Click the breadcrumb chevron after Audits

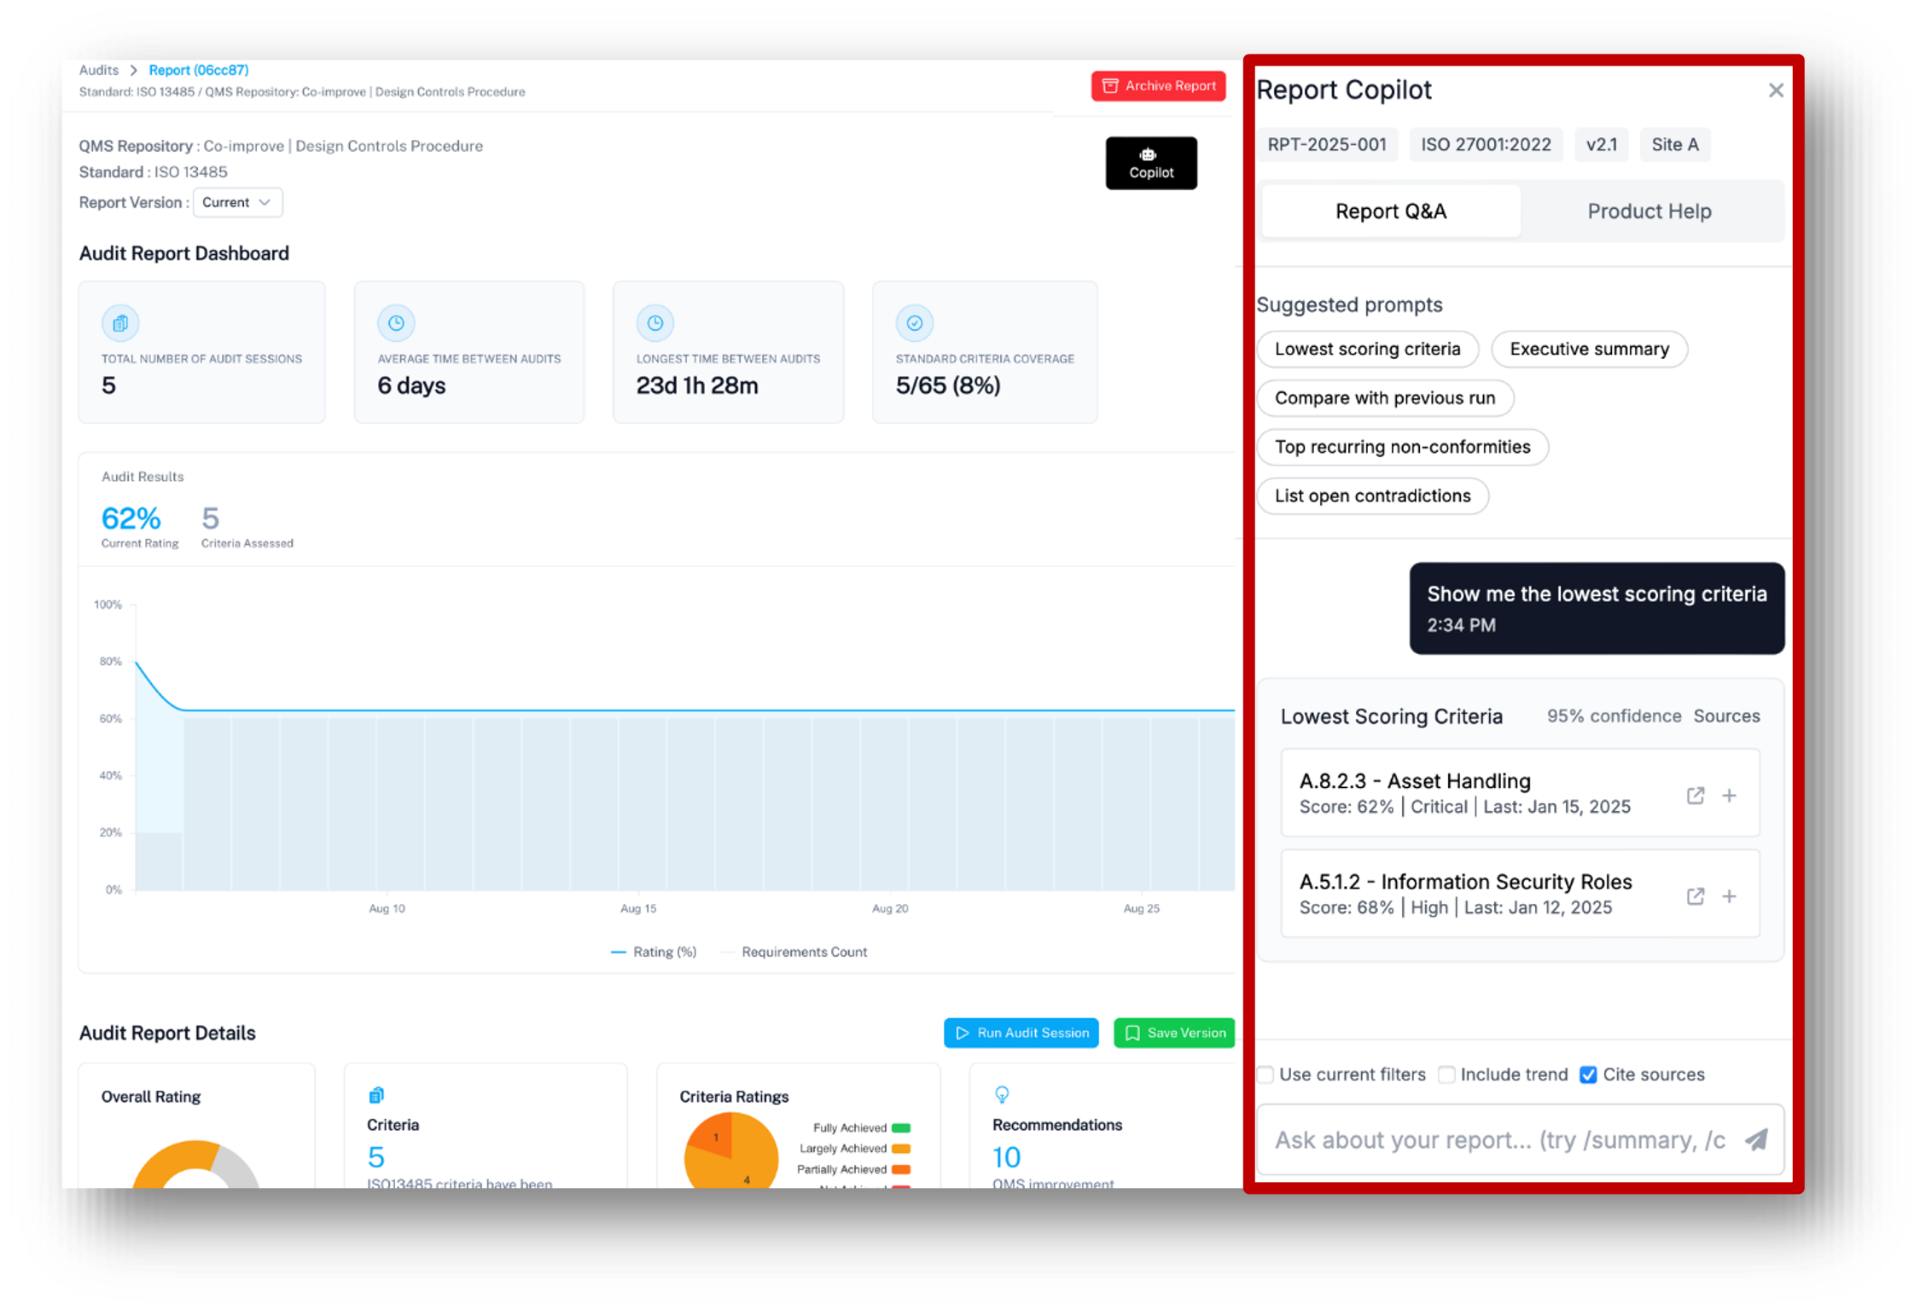click(133, 70)
